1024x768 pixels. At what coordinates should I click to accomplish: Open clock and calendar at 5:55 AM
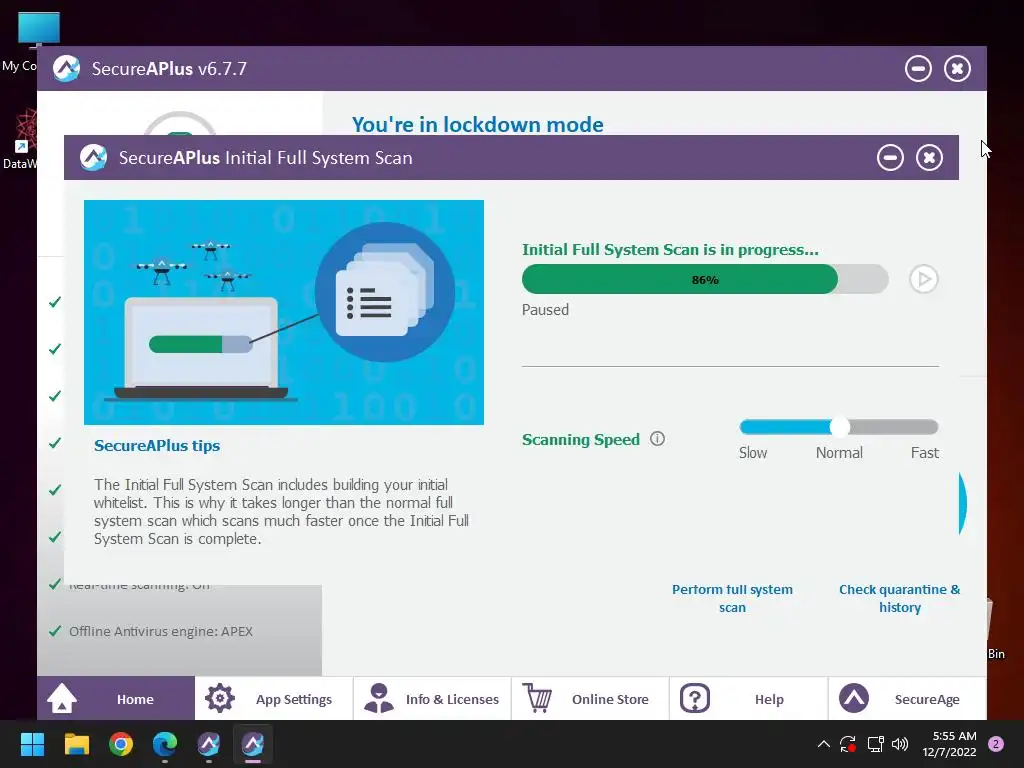coord(949,744)
